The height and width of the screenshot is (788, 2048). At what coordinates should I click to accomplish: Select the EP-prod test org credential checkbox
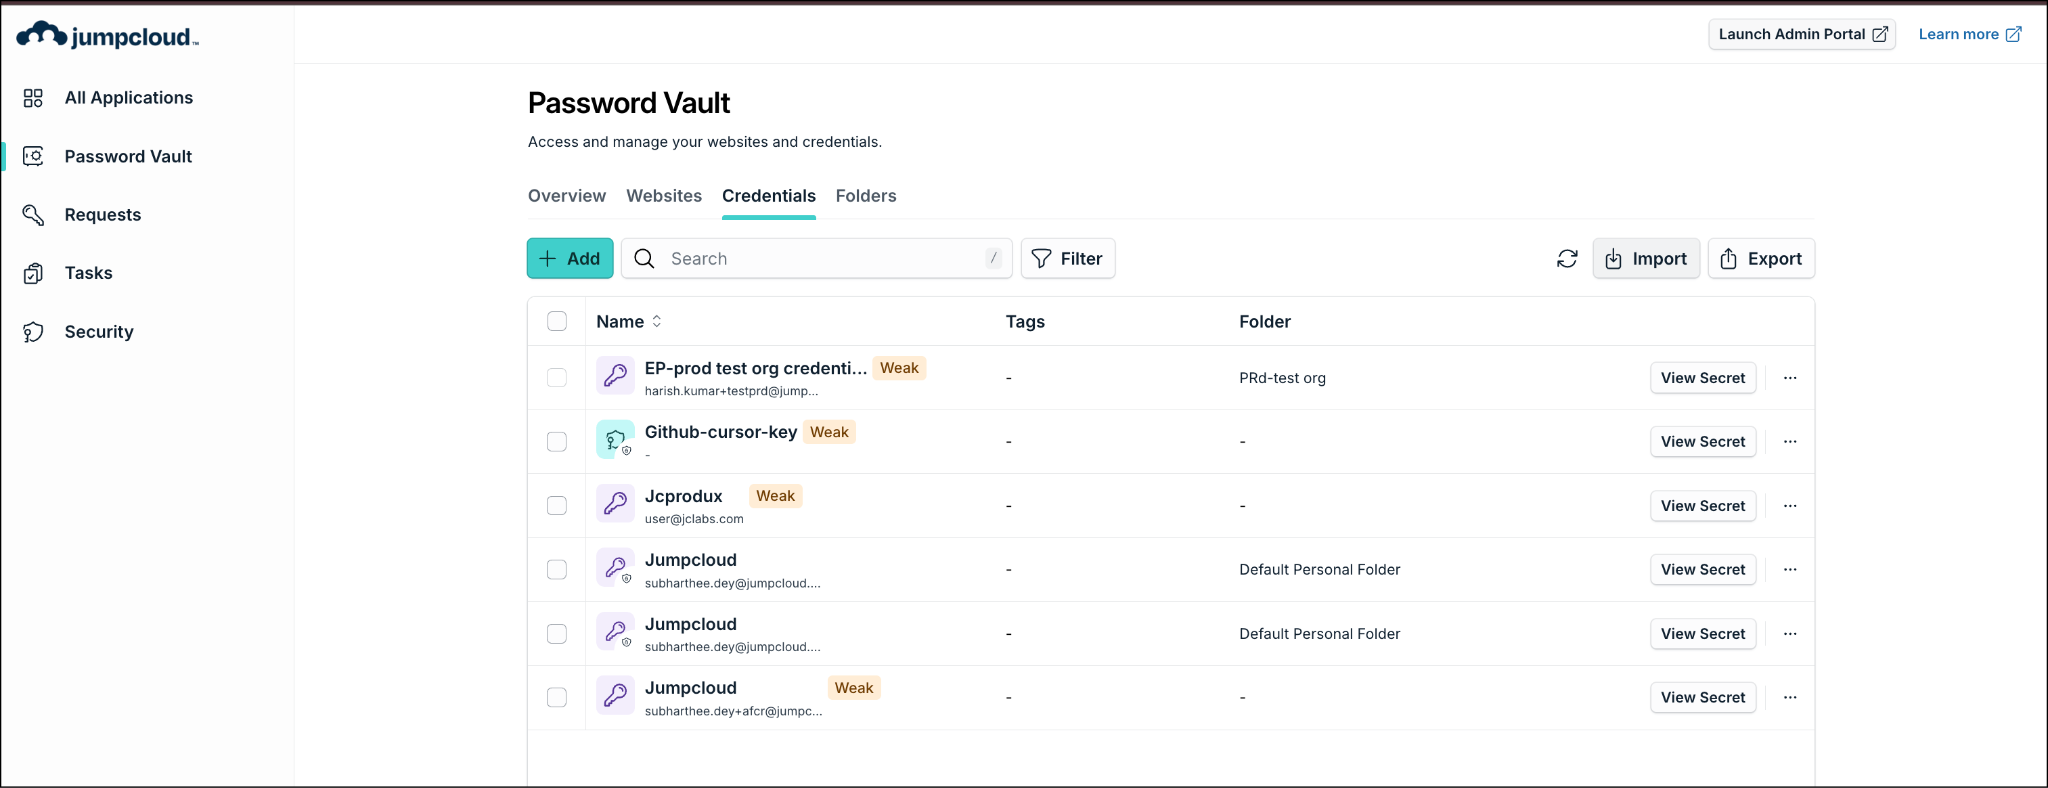pyautogui.click(x=557, y=378)
